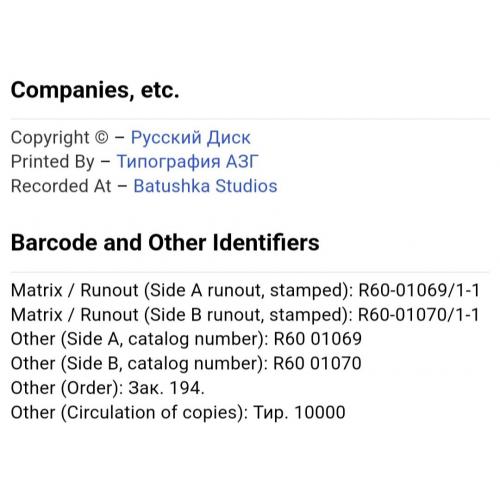Click the "Barcode and Other Identifiers" heading
This screenshot has height=500, width=500.
[x=165, y=242]
